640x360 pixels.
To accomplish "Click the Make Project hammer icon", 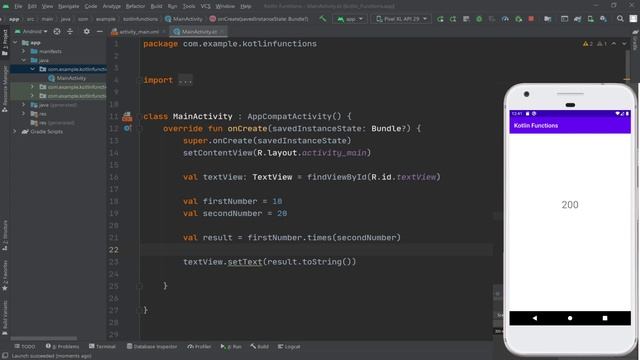I will tap(323, 19).
